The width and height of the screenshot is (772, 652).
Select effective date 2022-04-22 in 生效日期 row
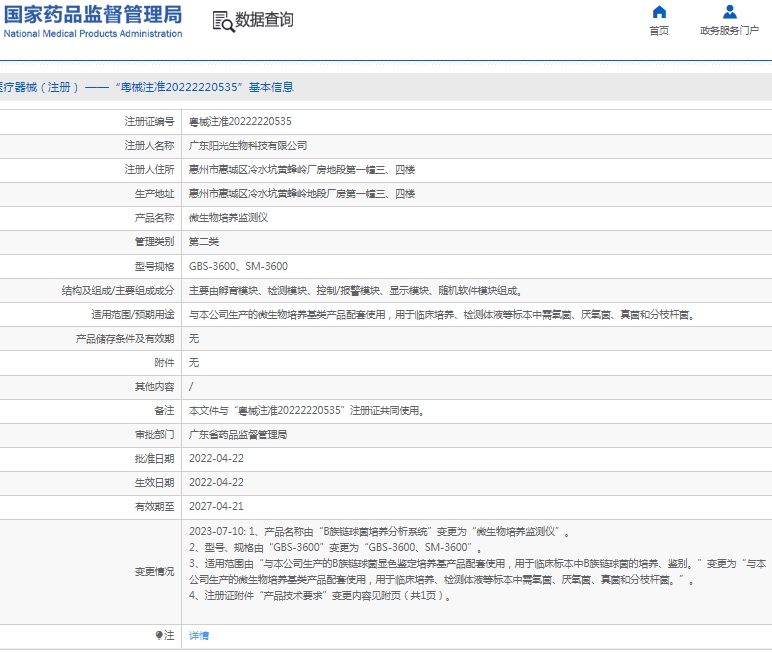(216, 482)
